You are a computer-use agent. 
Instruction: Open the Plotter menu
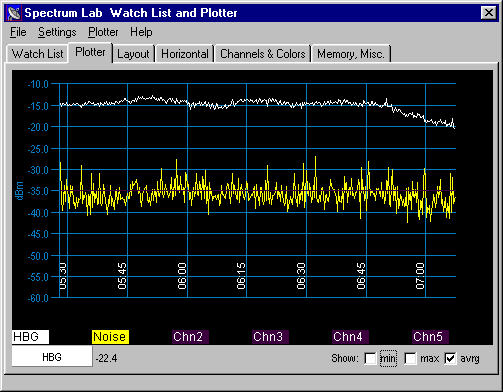tap(103, 32)
